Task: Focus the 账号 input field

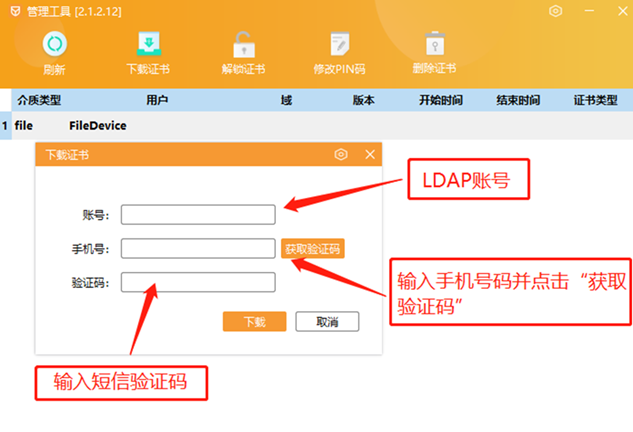Action: pyautogui.click(x=198, y=214)
